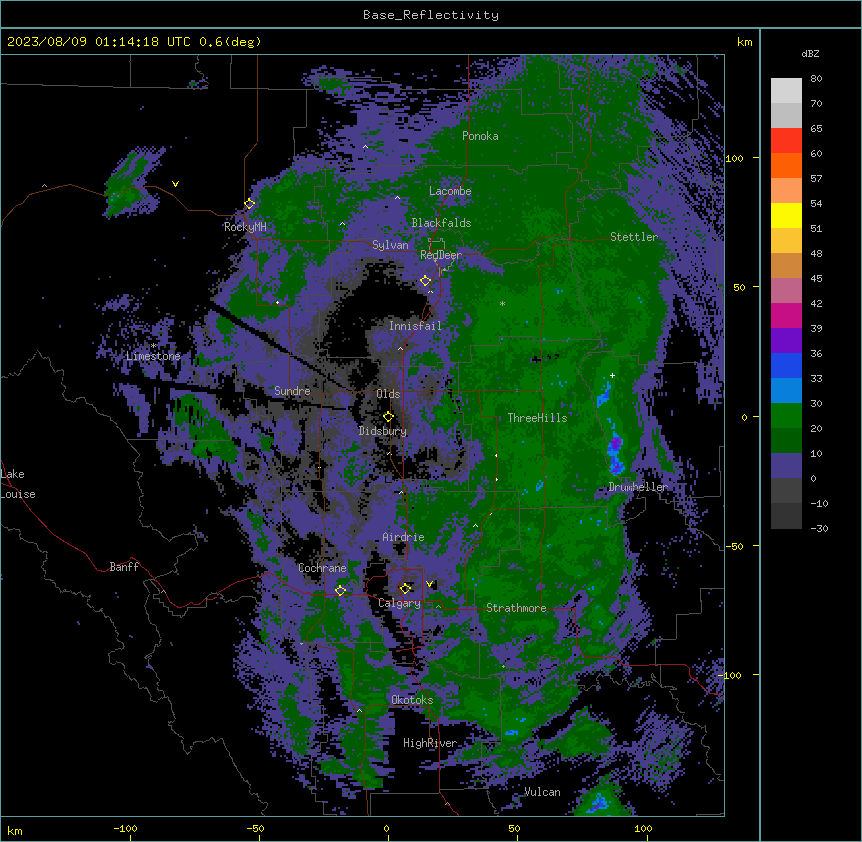Click the Base_Reflectivity title text
This screenshot has width=862, height=842.
pos(431,15)
